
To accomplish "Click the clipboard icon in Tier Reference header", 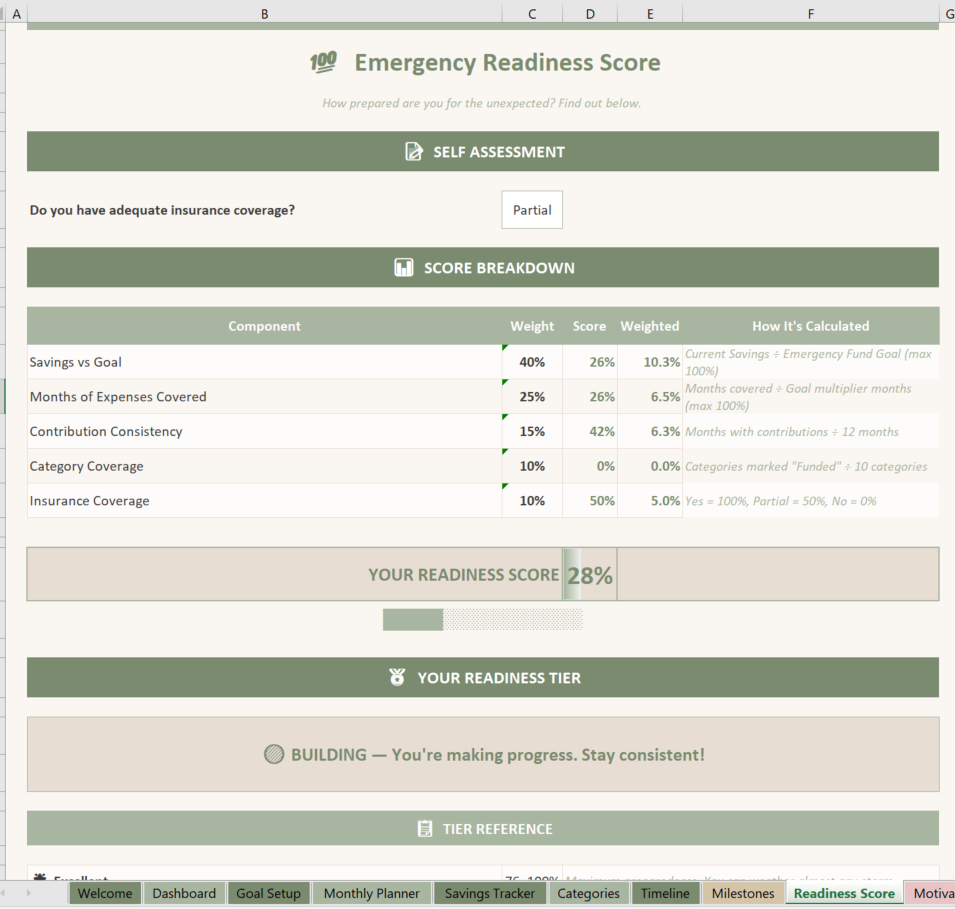I will [425, 829].
